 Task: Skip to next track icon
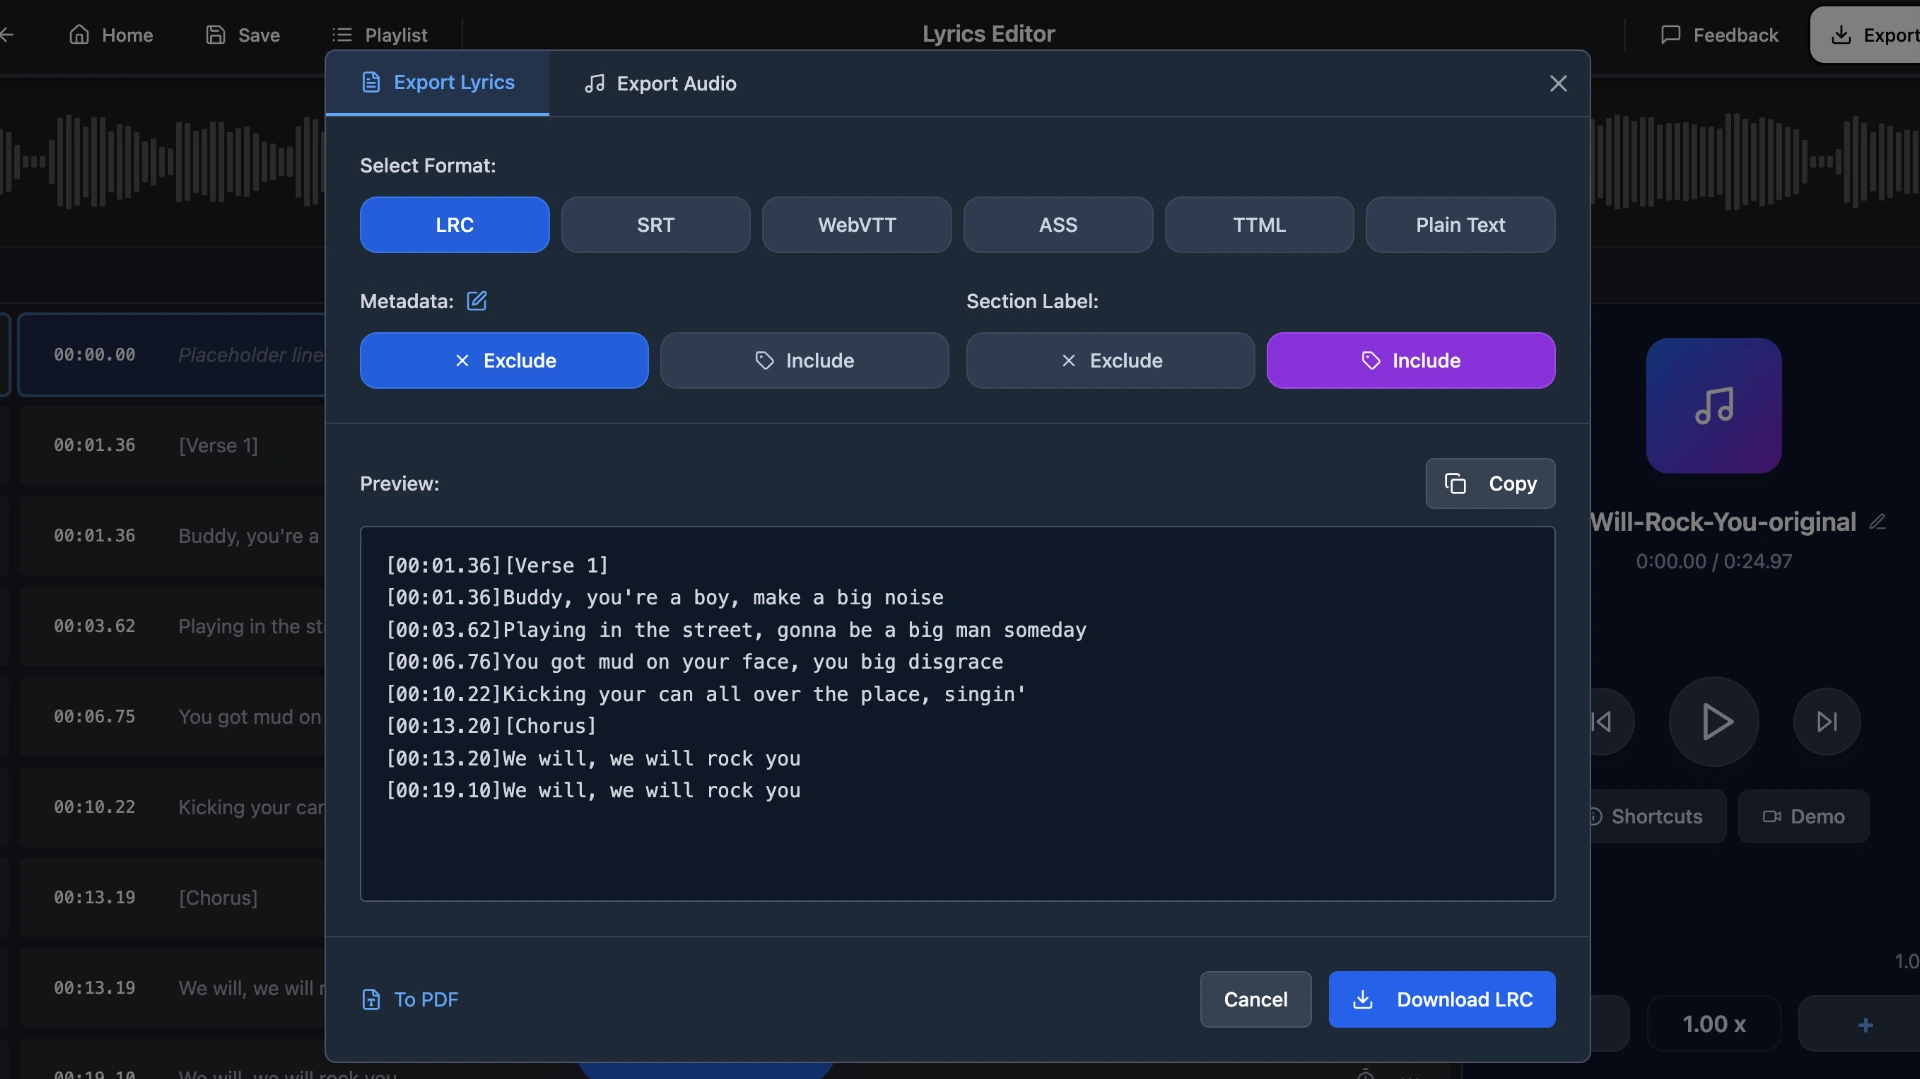click(1826, 721)
